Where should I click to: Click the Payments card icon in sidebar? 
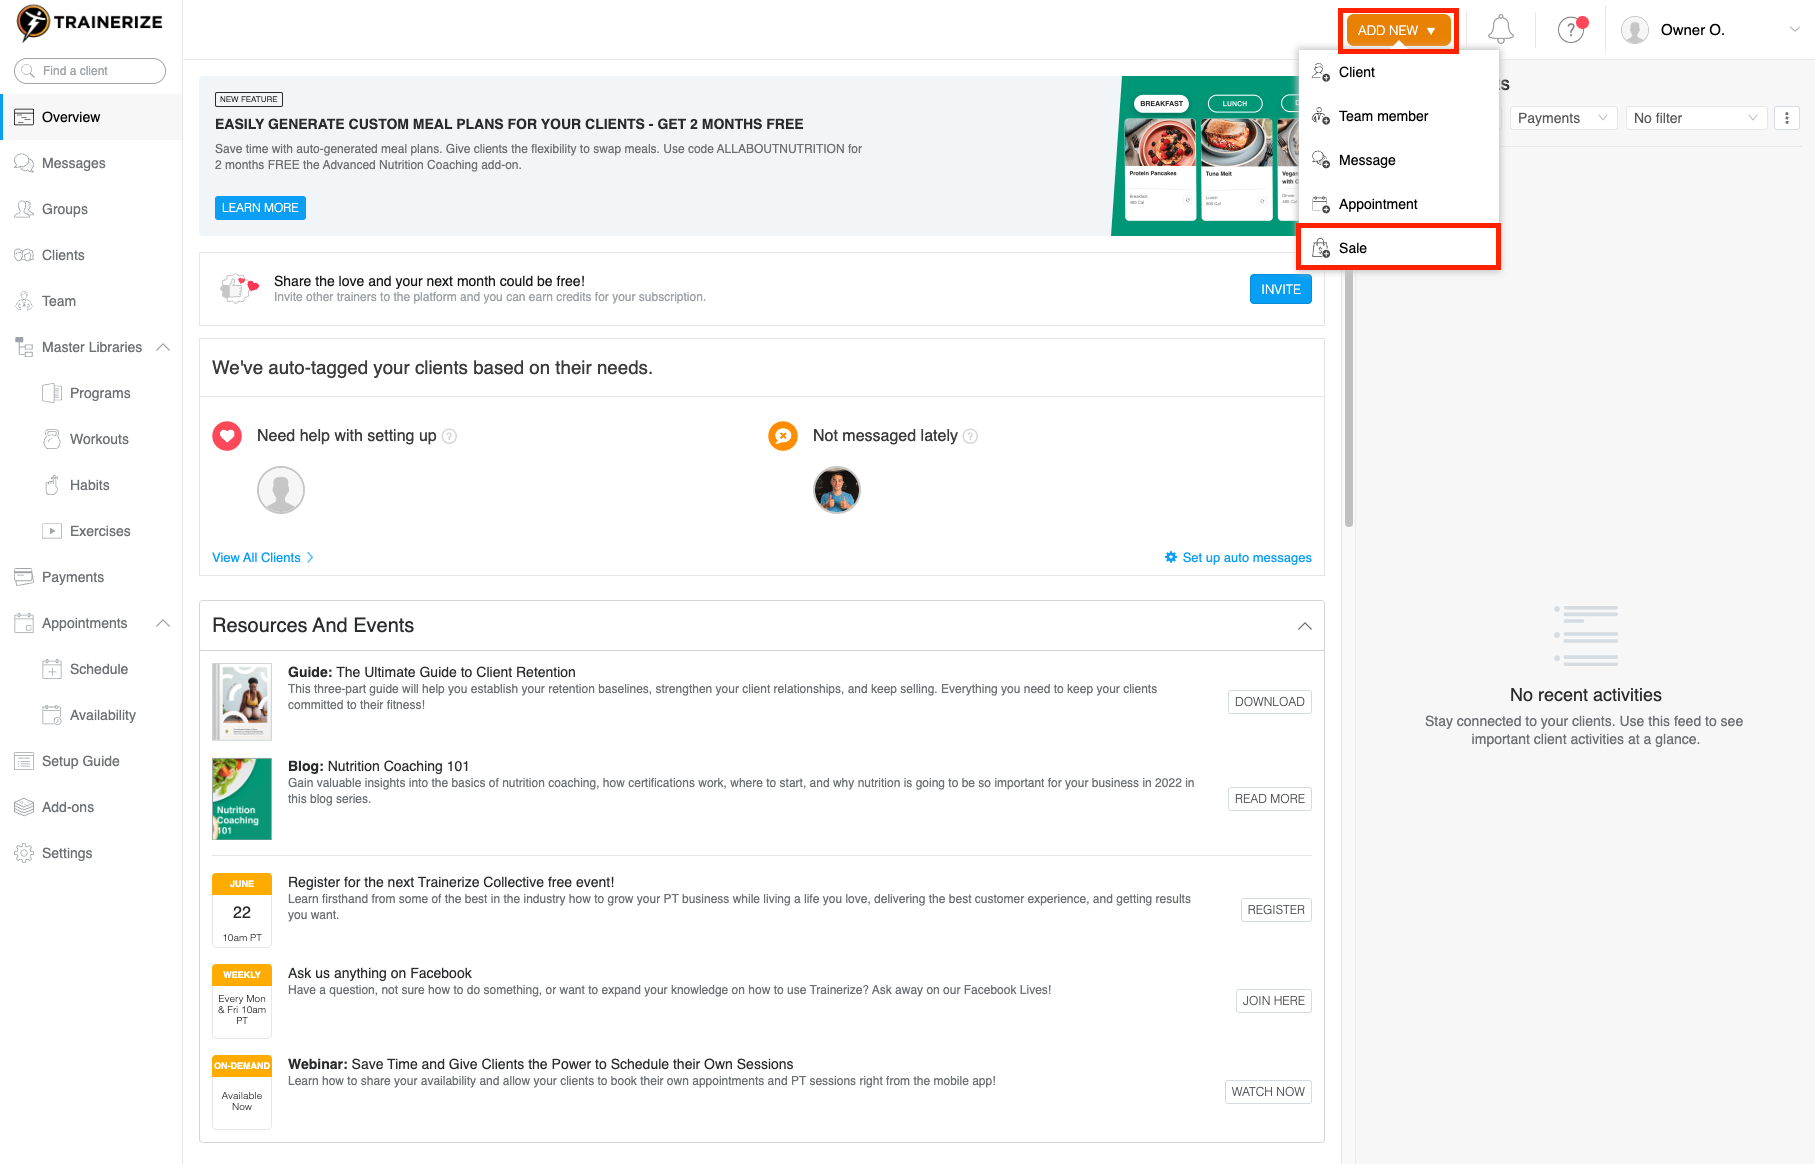pyautogui.click(x=24, y=577)
